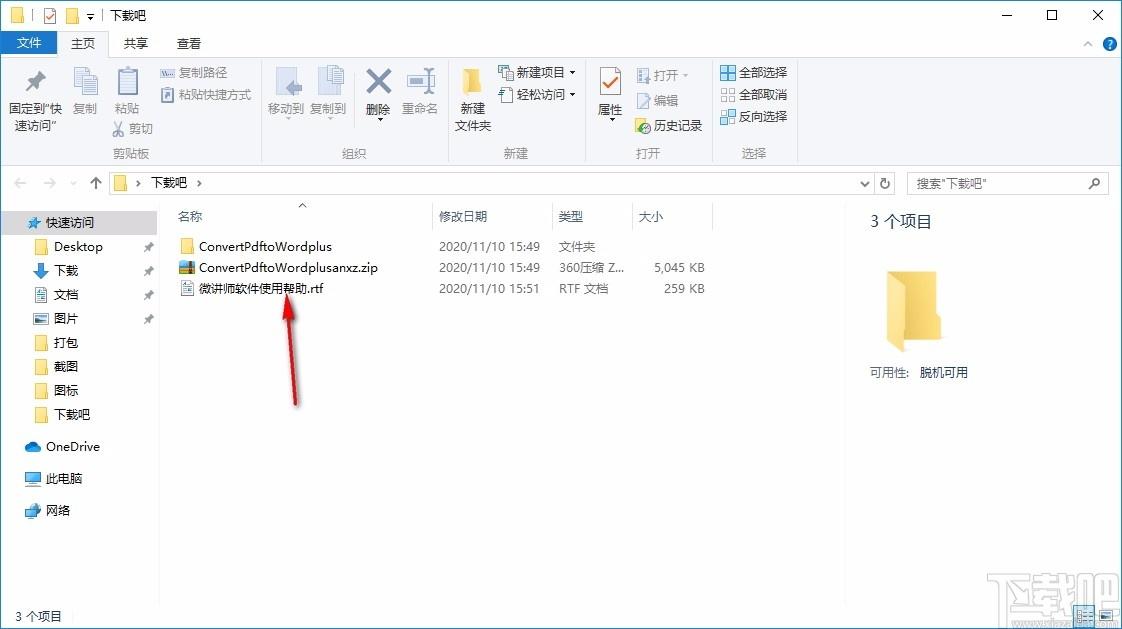Pin folder to Quick access
Screen dimensions: 1122x629
35,100
